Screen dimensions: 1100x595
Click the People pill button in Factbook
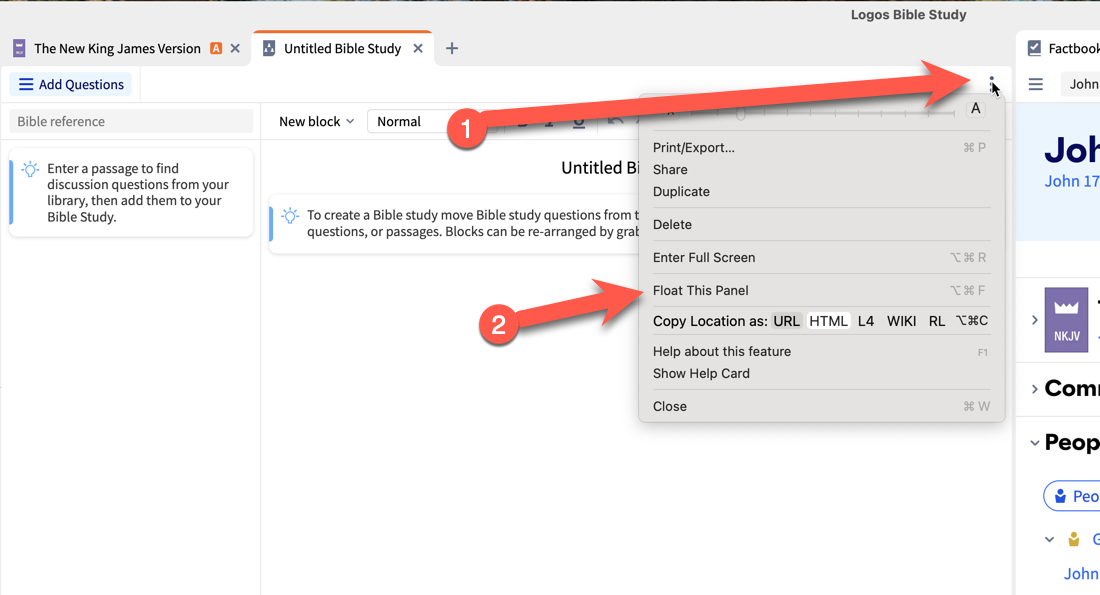(x=1072, y=496)
